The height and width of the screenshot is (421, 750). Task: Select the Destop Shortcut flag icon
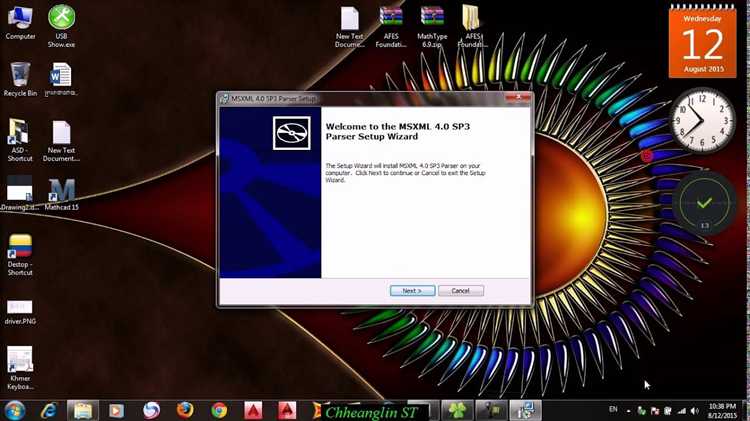[20, 255]
